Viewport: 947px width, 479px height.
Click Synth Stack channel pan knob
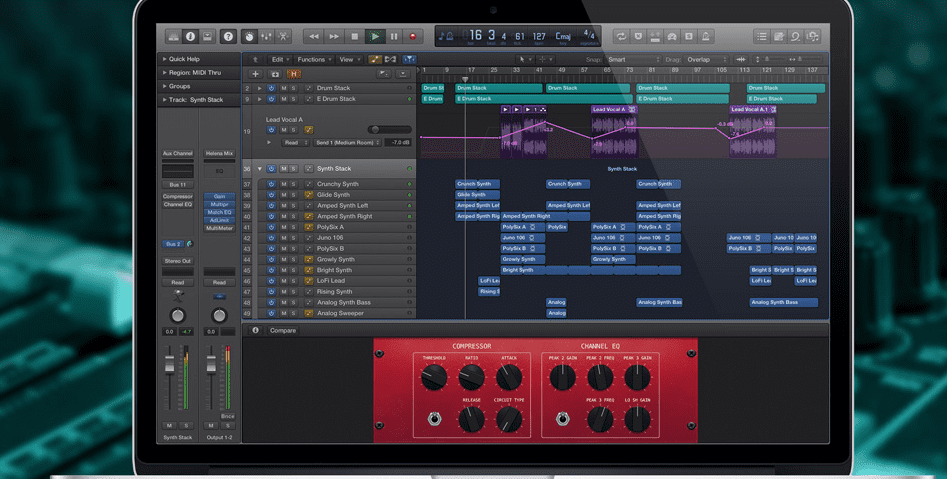(178, 315)
